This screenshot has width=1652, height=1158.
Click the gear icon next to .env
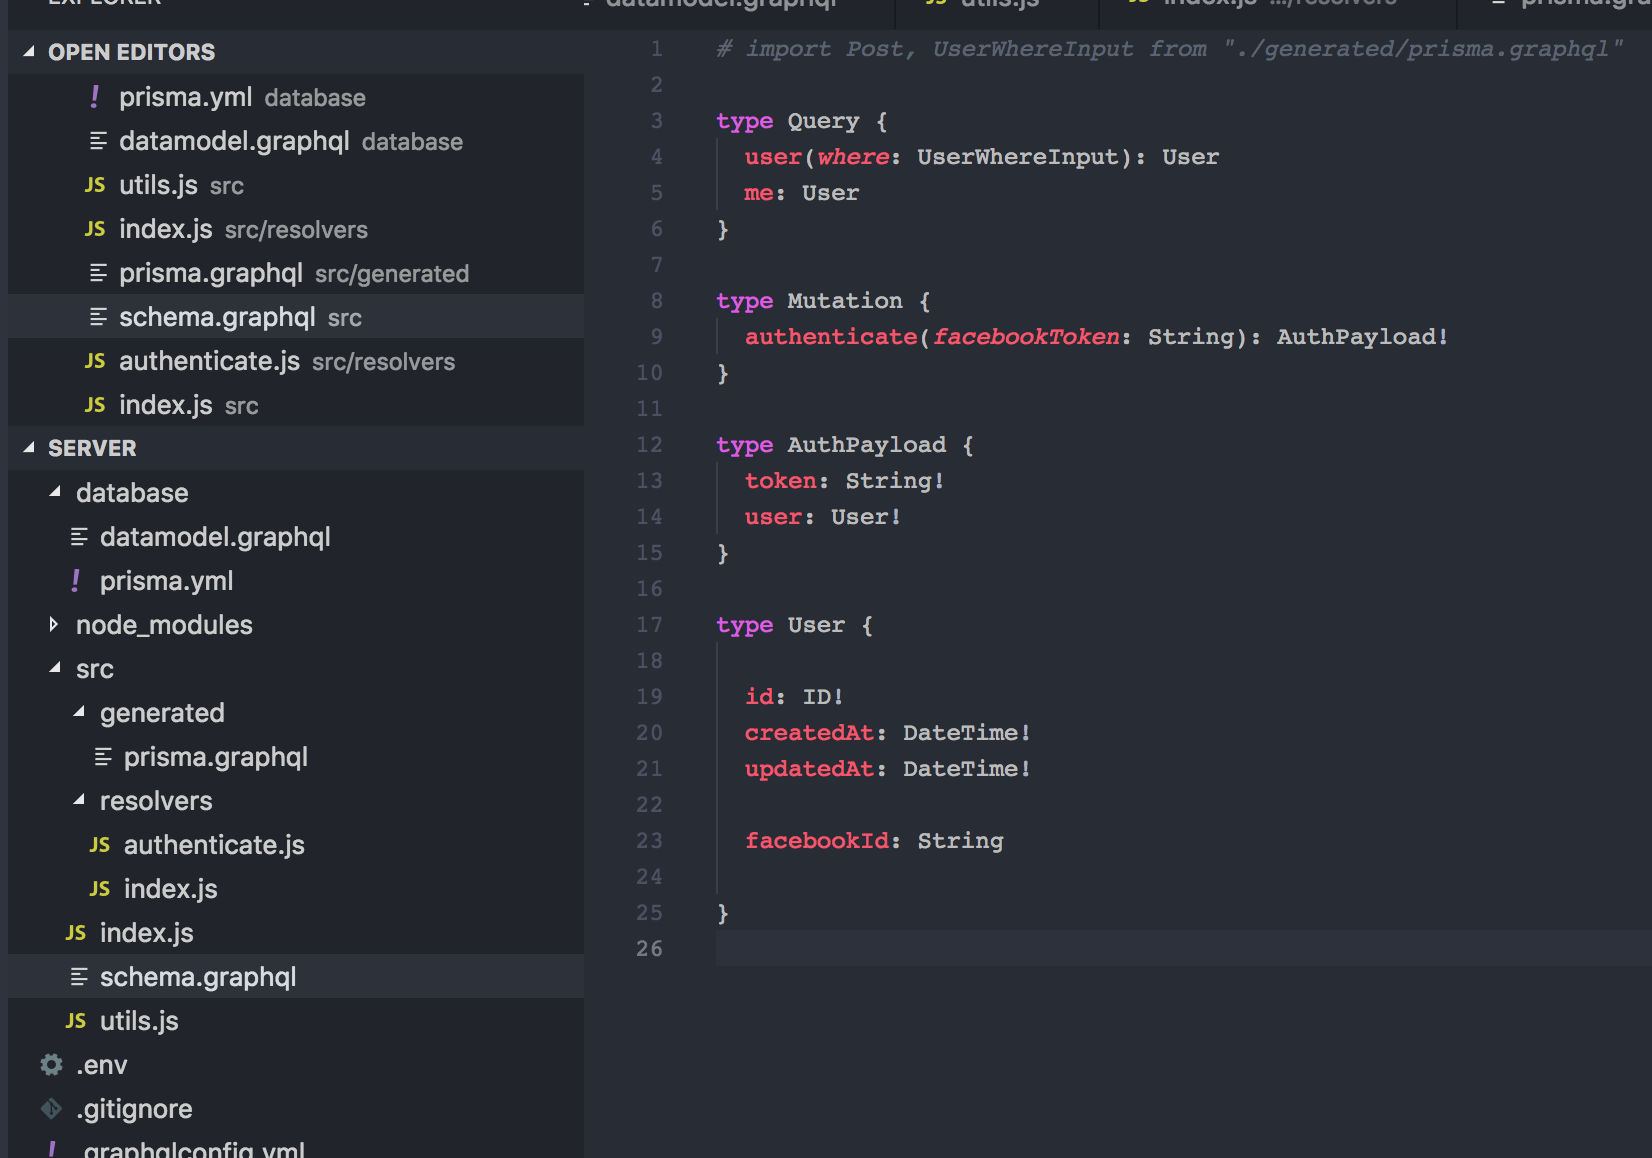[x=52, y=1065]
